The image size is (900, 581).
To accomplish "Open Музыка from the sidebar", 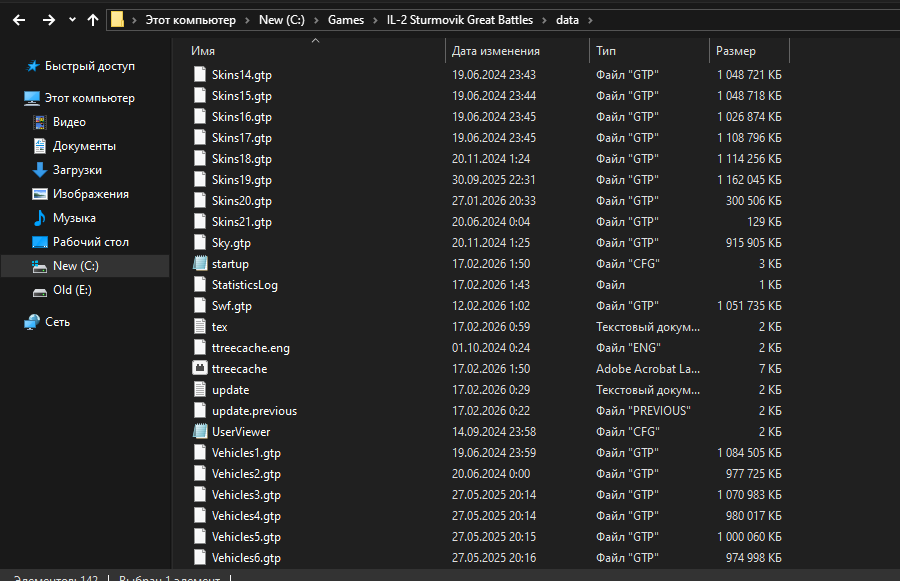I will tap(74, 218).
